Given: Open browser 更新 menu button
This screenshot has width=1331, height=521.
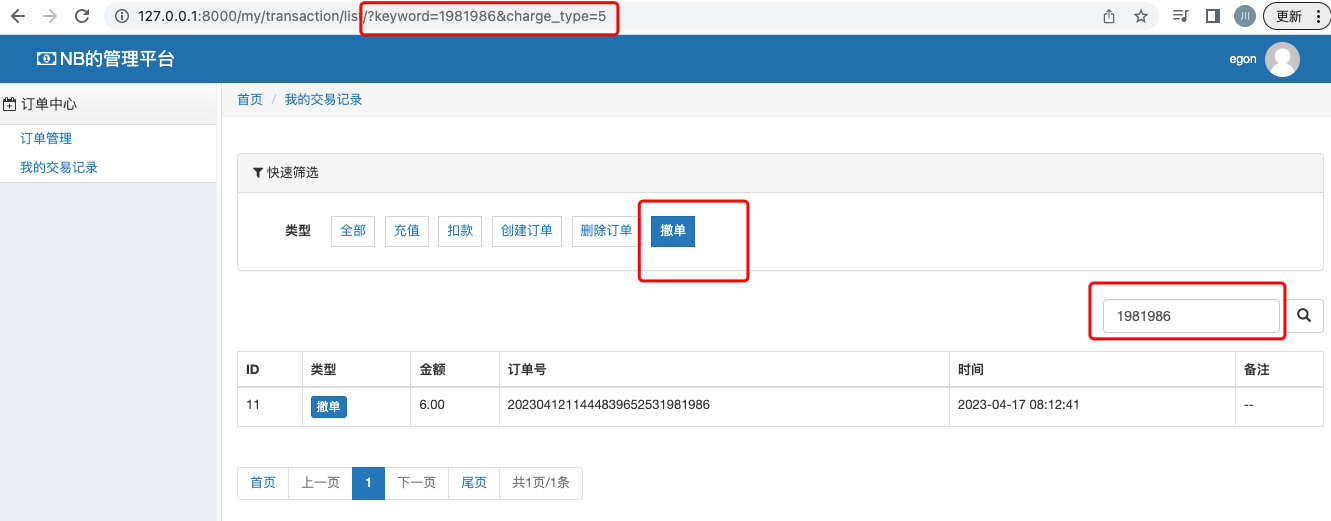Looking at the screenshot, I should click(1297, 16).
